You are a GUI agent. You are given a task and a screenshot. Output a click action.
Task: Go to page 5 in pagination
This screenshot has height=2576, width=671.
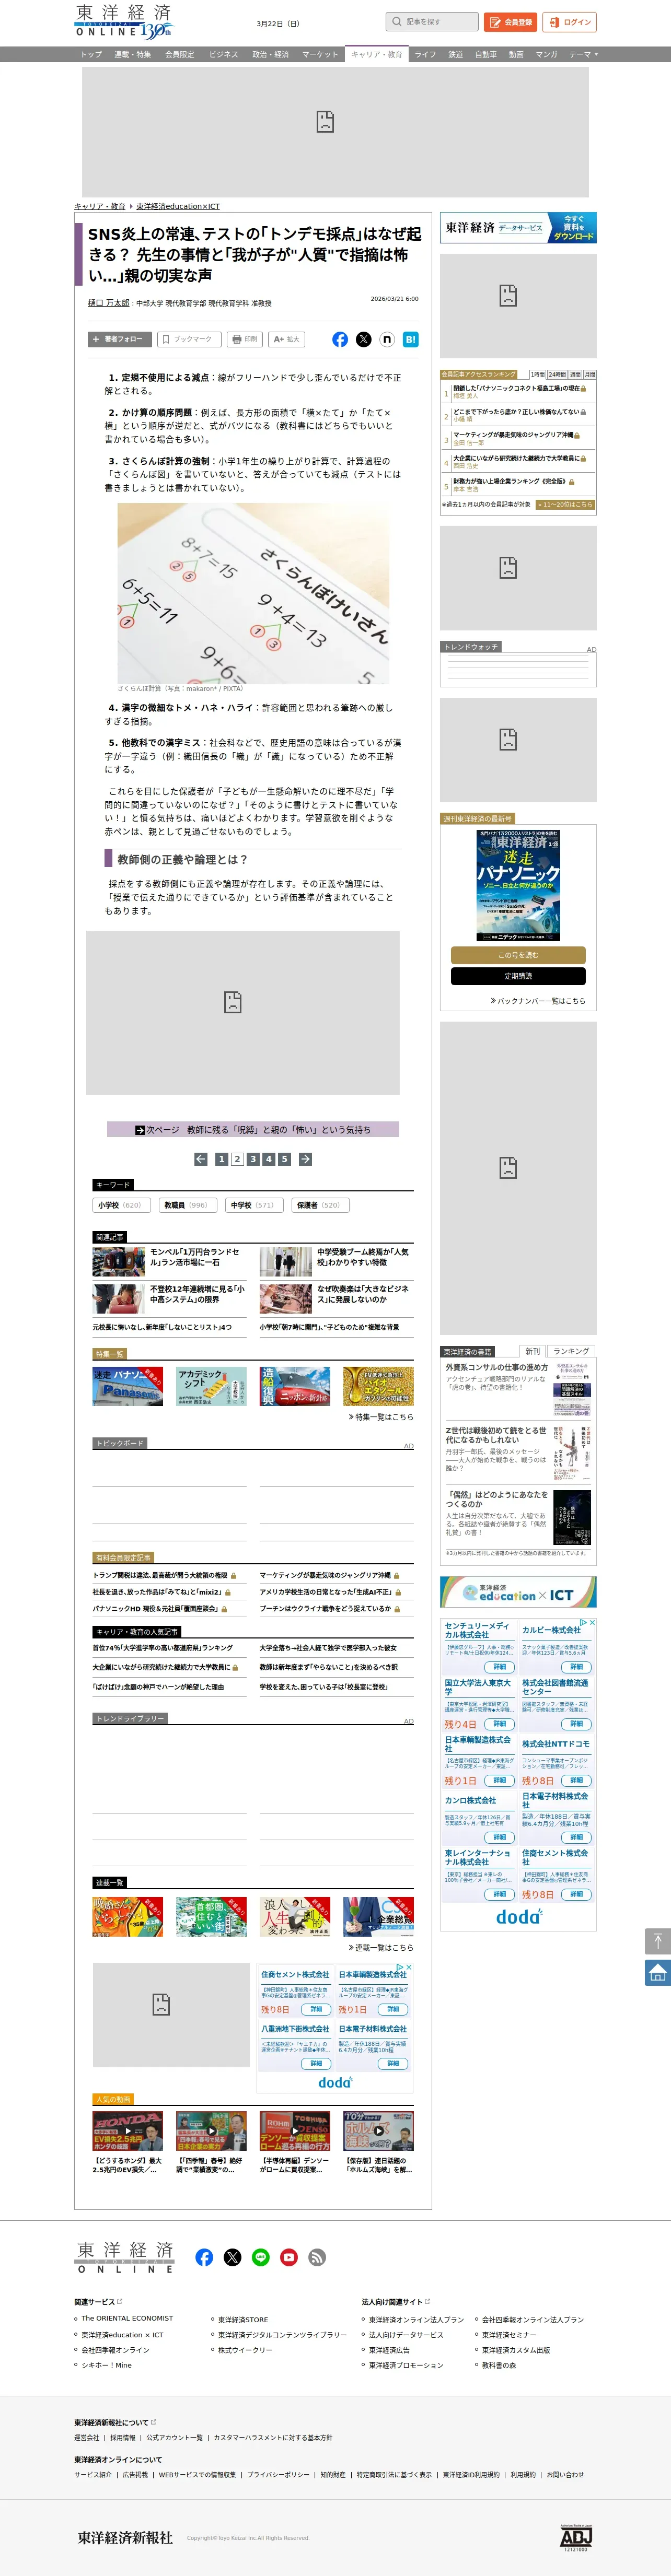point(284,1159)
